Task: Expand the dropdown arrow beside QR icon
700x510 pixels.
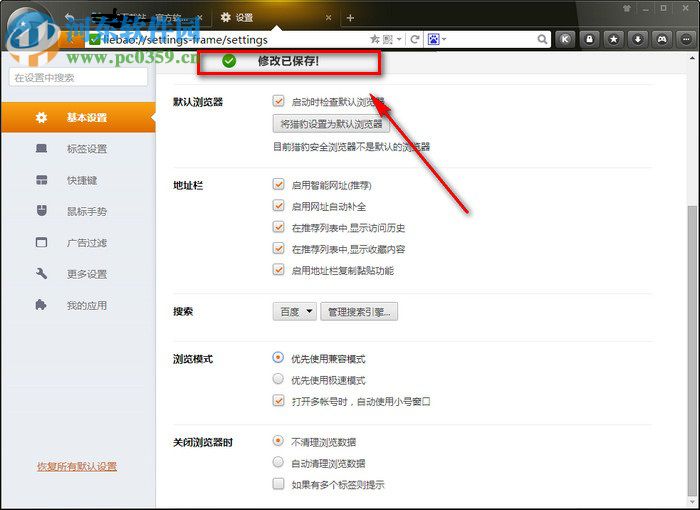Action: click(399, 39)
